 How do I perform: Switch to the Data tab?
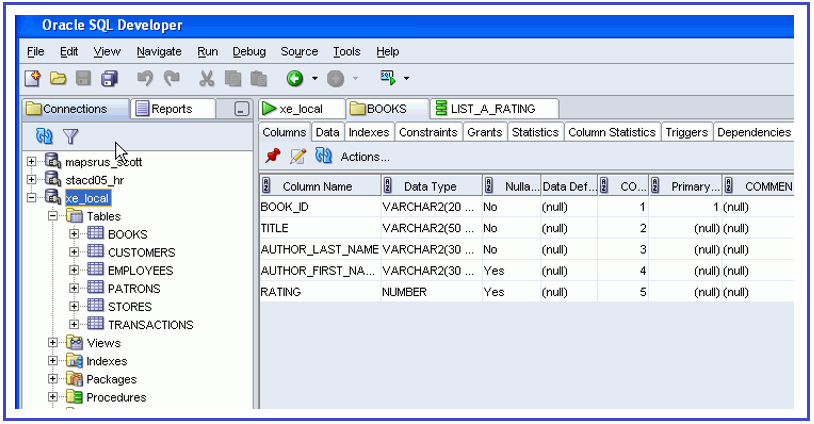click(328, 132)
